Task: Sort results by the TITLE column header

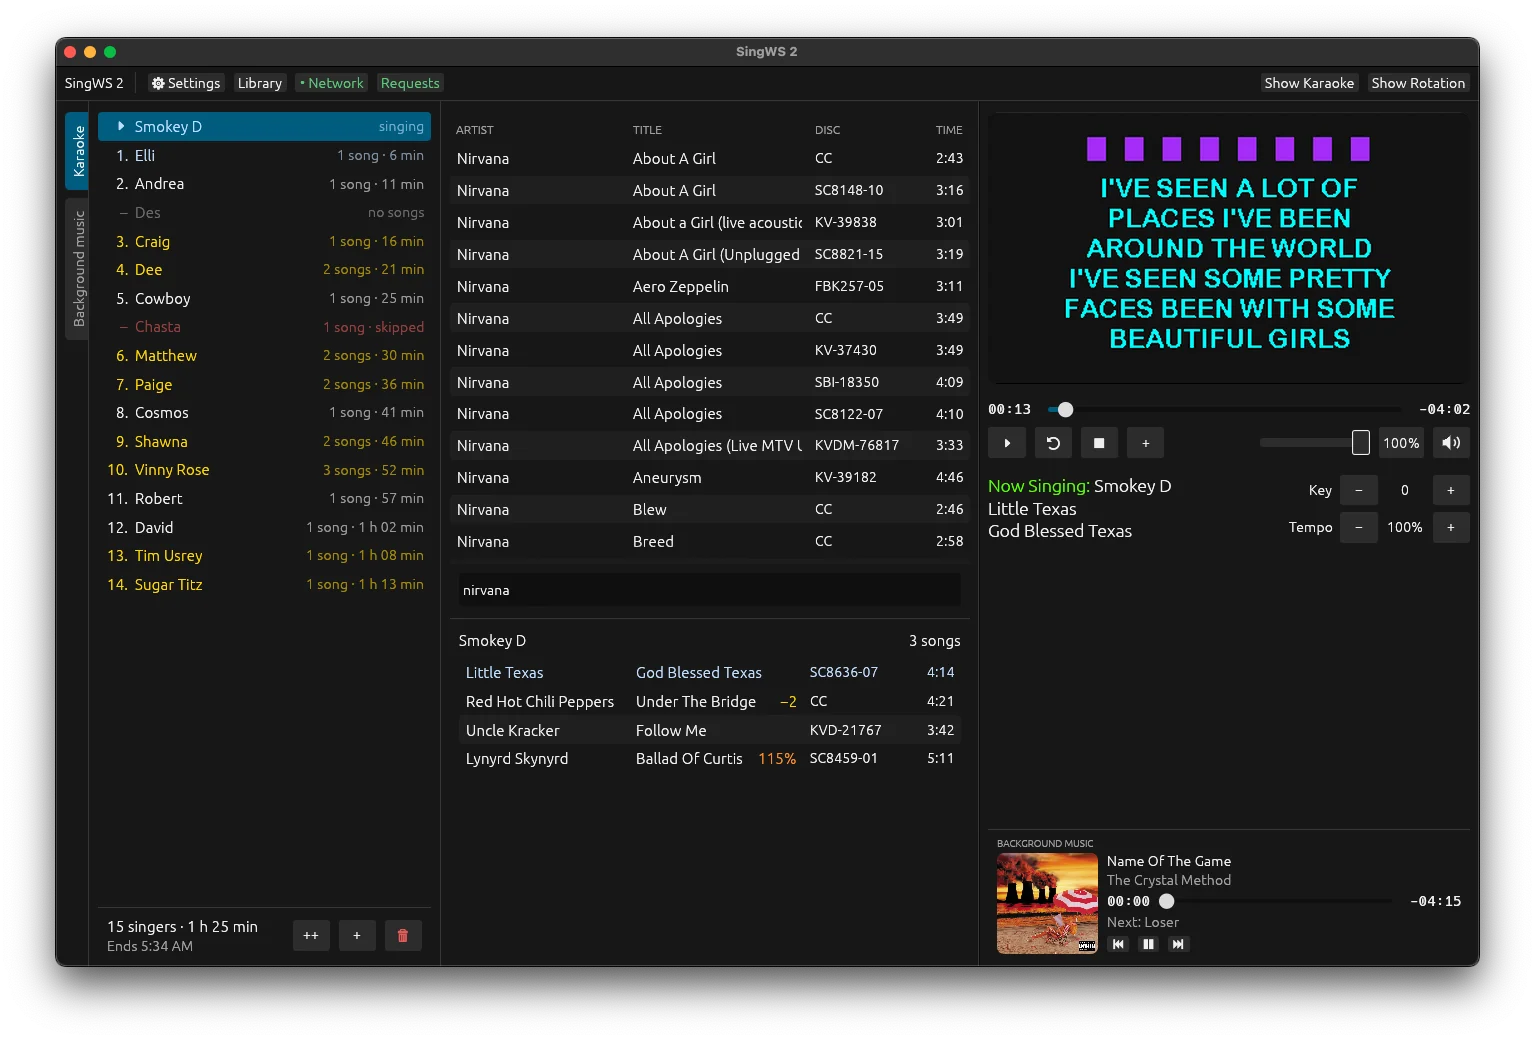Action: [647, 130]
